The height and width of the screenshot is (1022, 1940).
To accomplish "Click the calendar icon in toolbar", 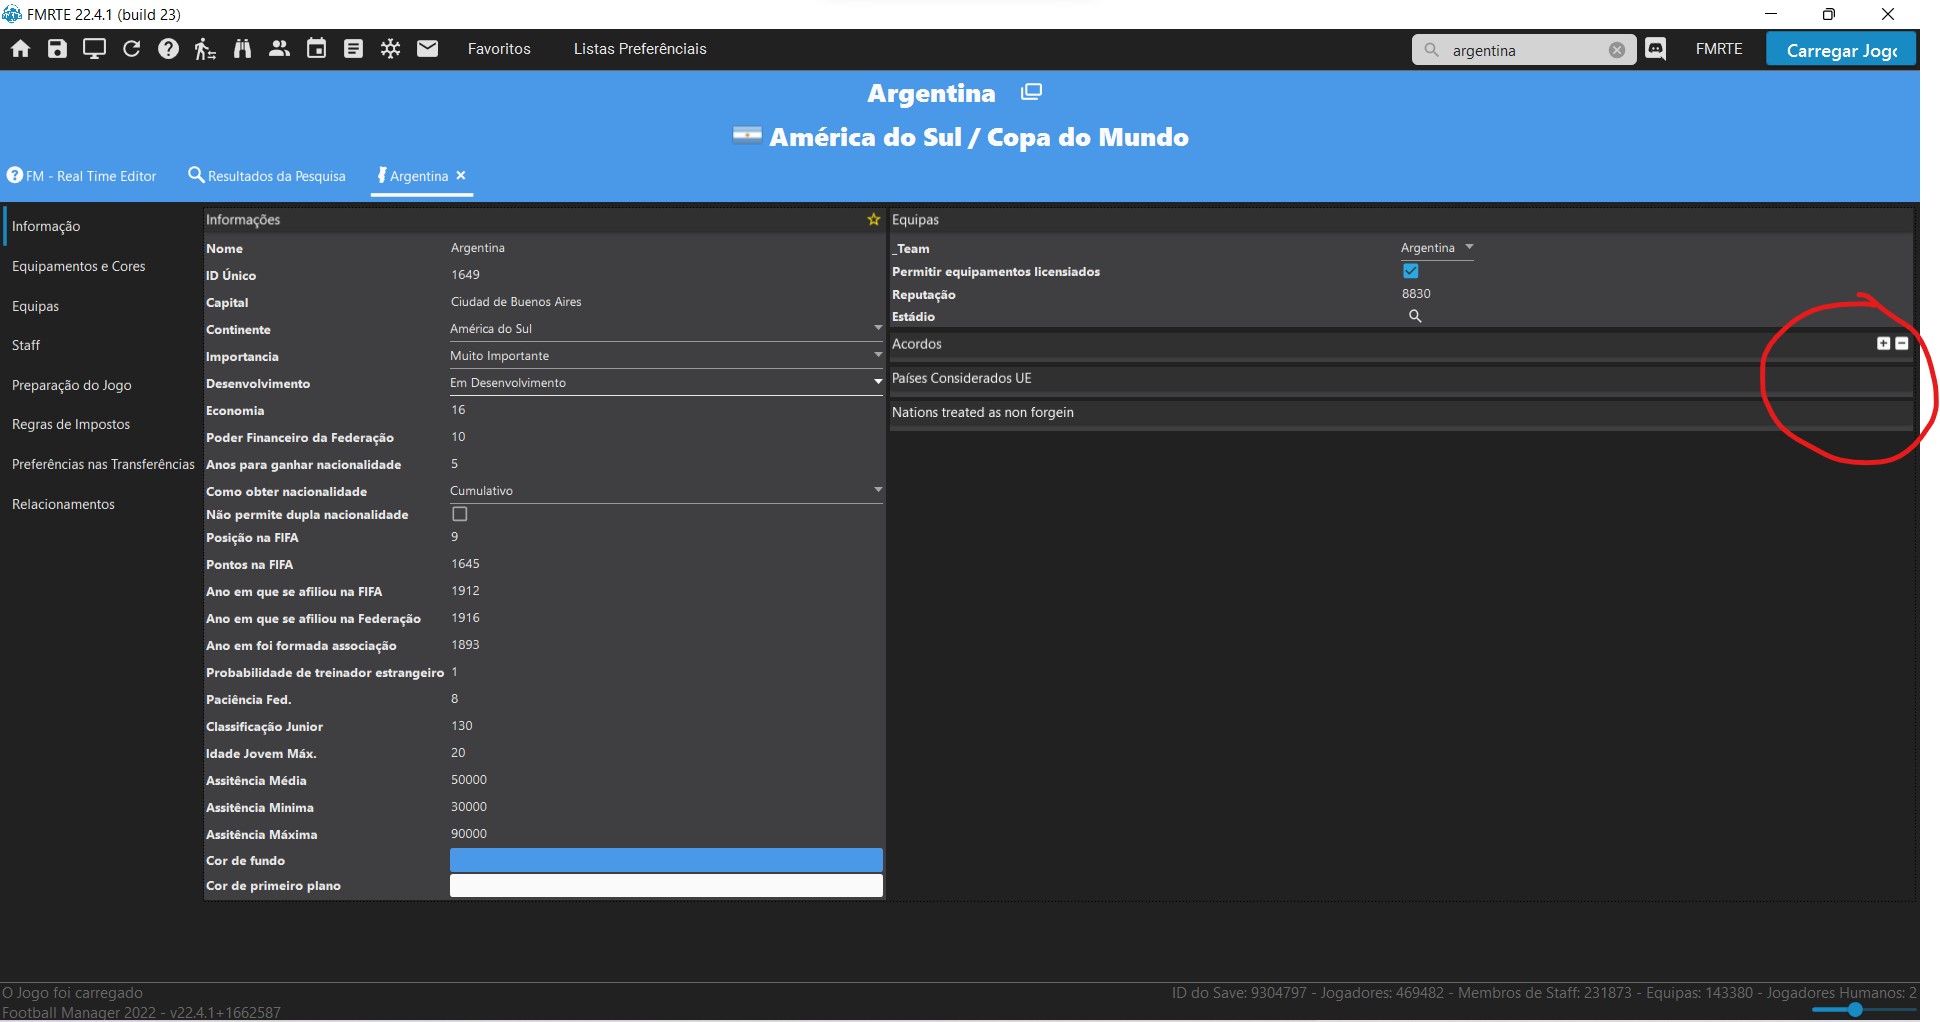I will (x=316, y=49).
